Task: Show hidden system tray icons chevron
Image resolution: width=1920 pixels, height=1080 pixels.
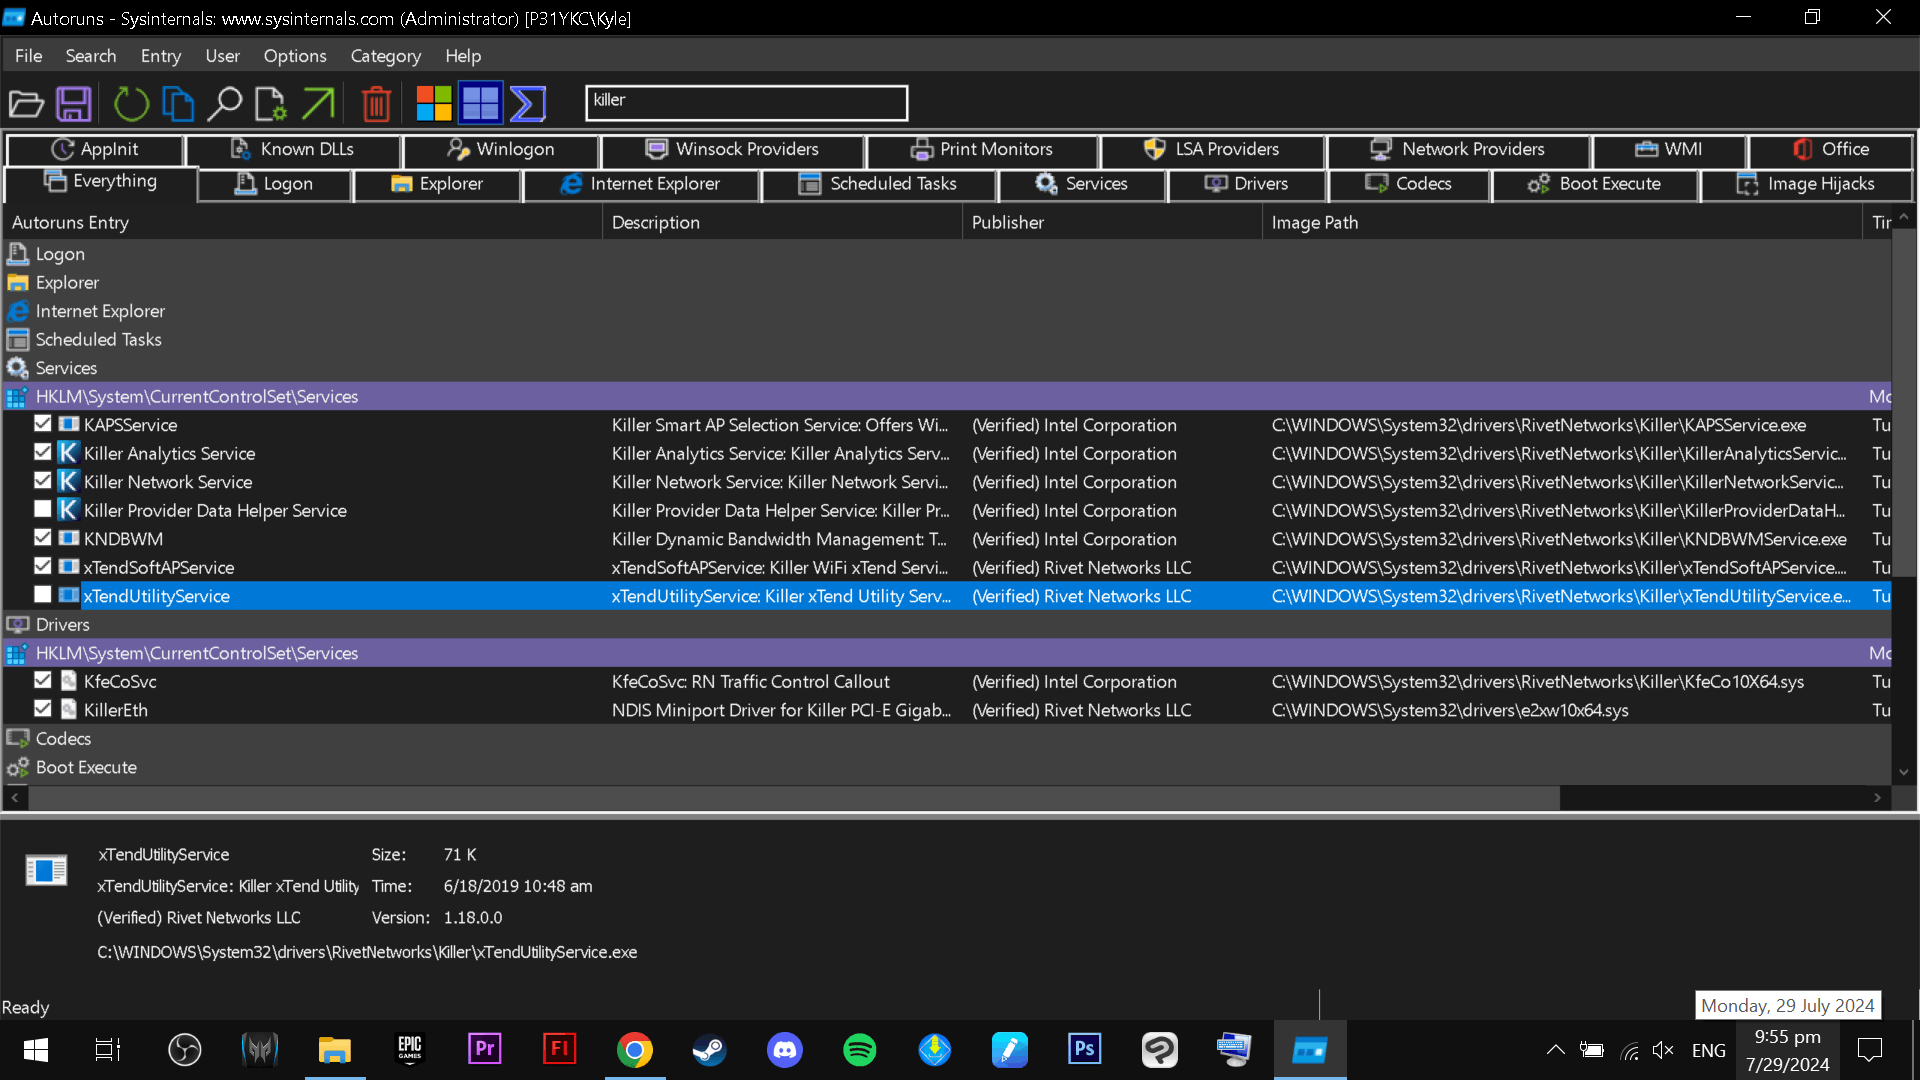Action: 1555,1050
